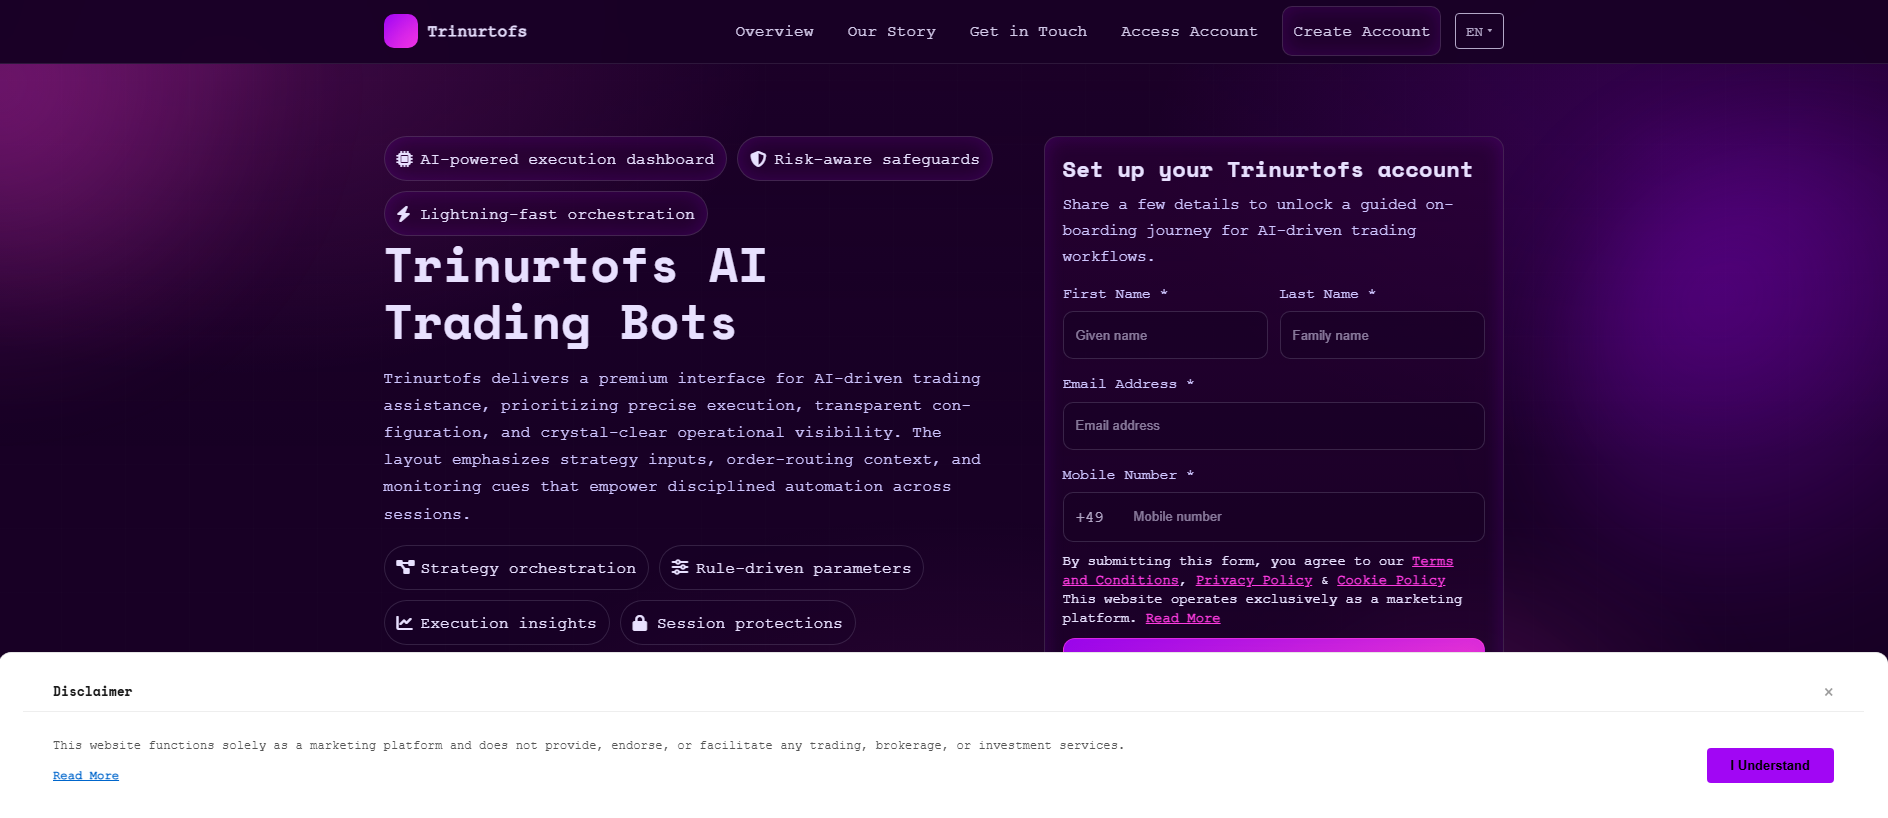Click the Risk-aware safeguards label
Image resolution: width=1888 pixels, height=818 pixels.
(877, 159)
